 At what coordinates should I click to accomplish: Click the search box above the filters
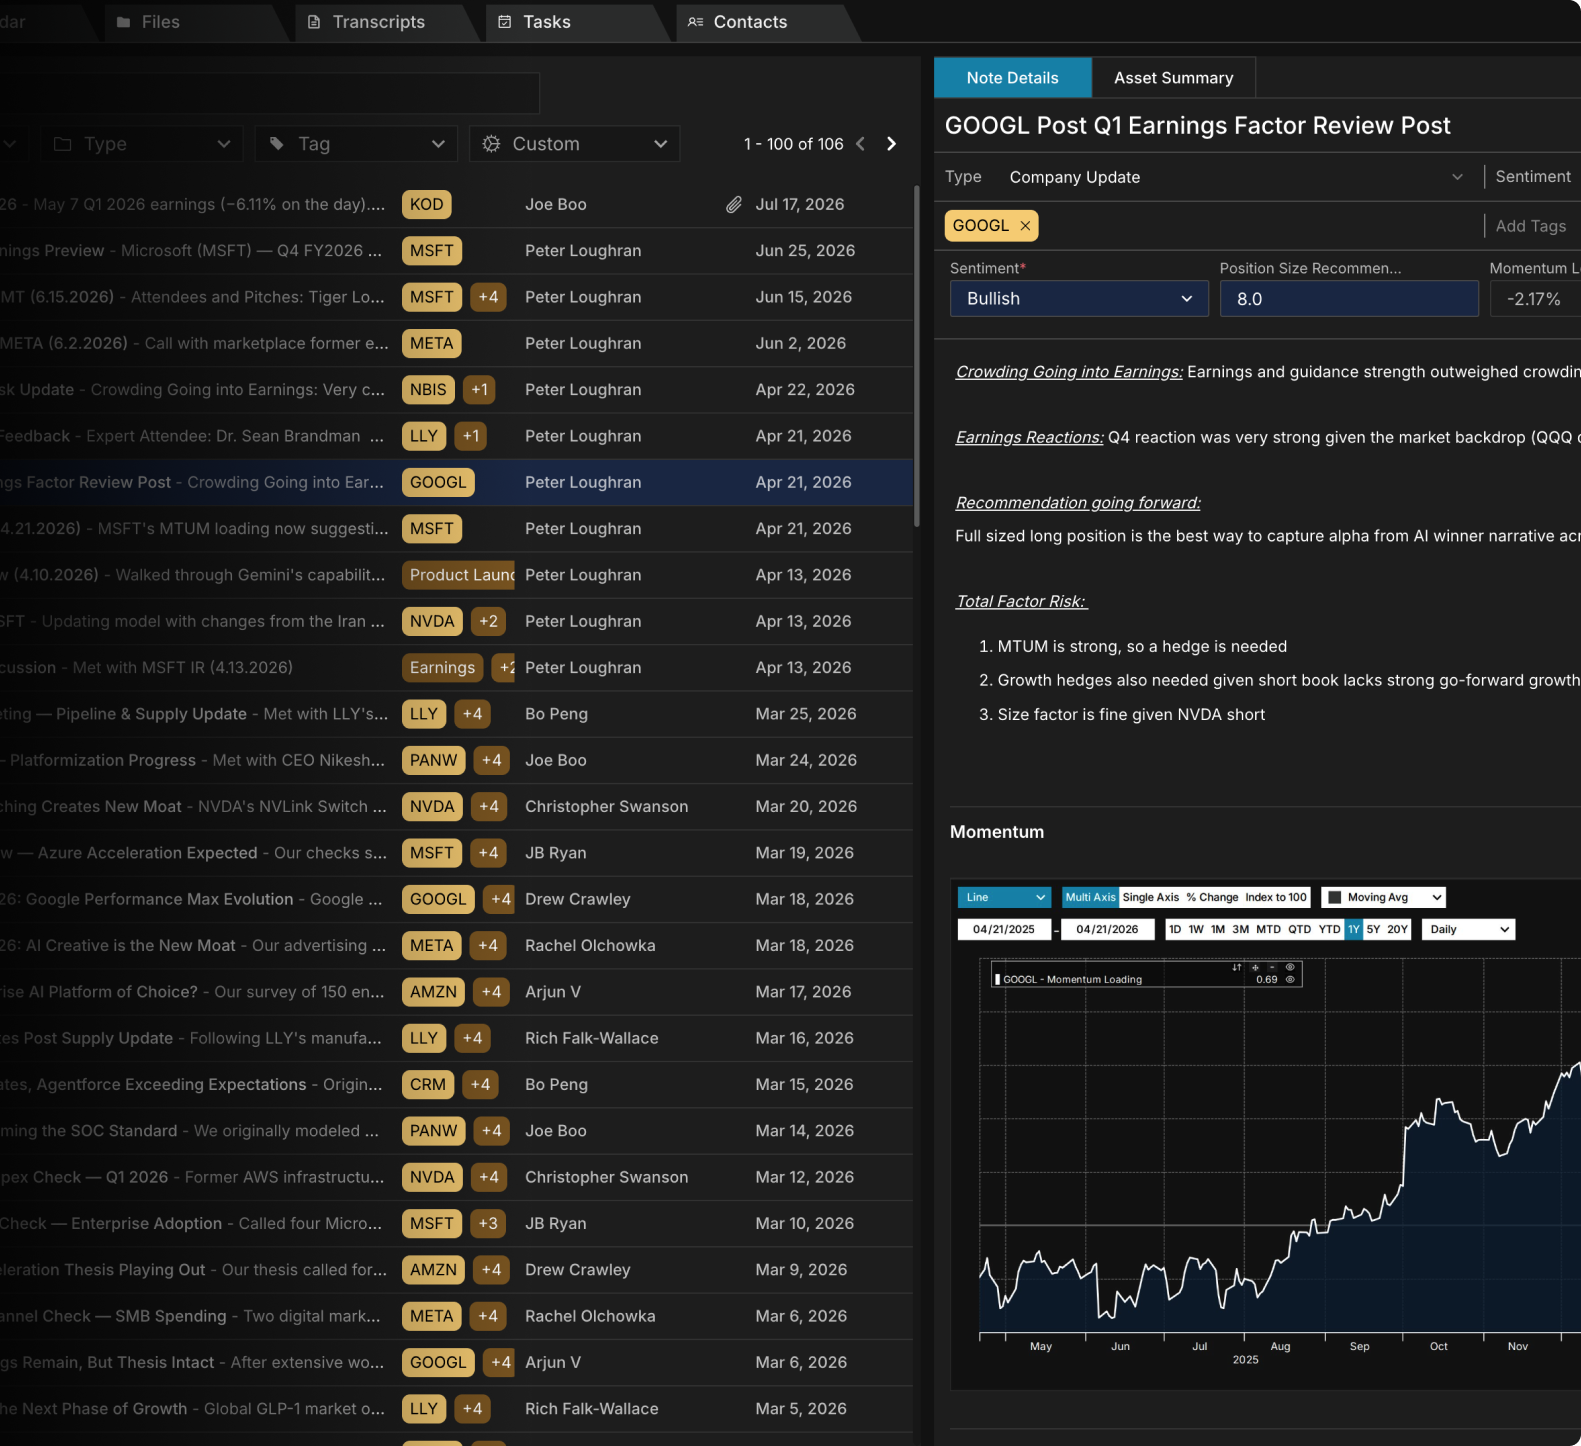(268, 93)
